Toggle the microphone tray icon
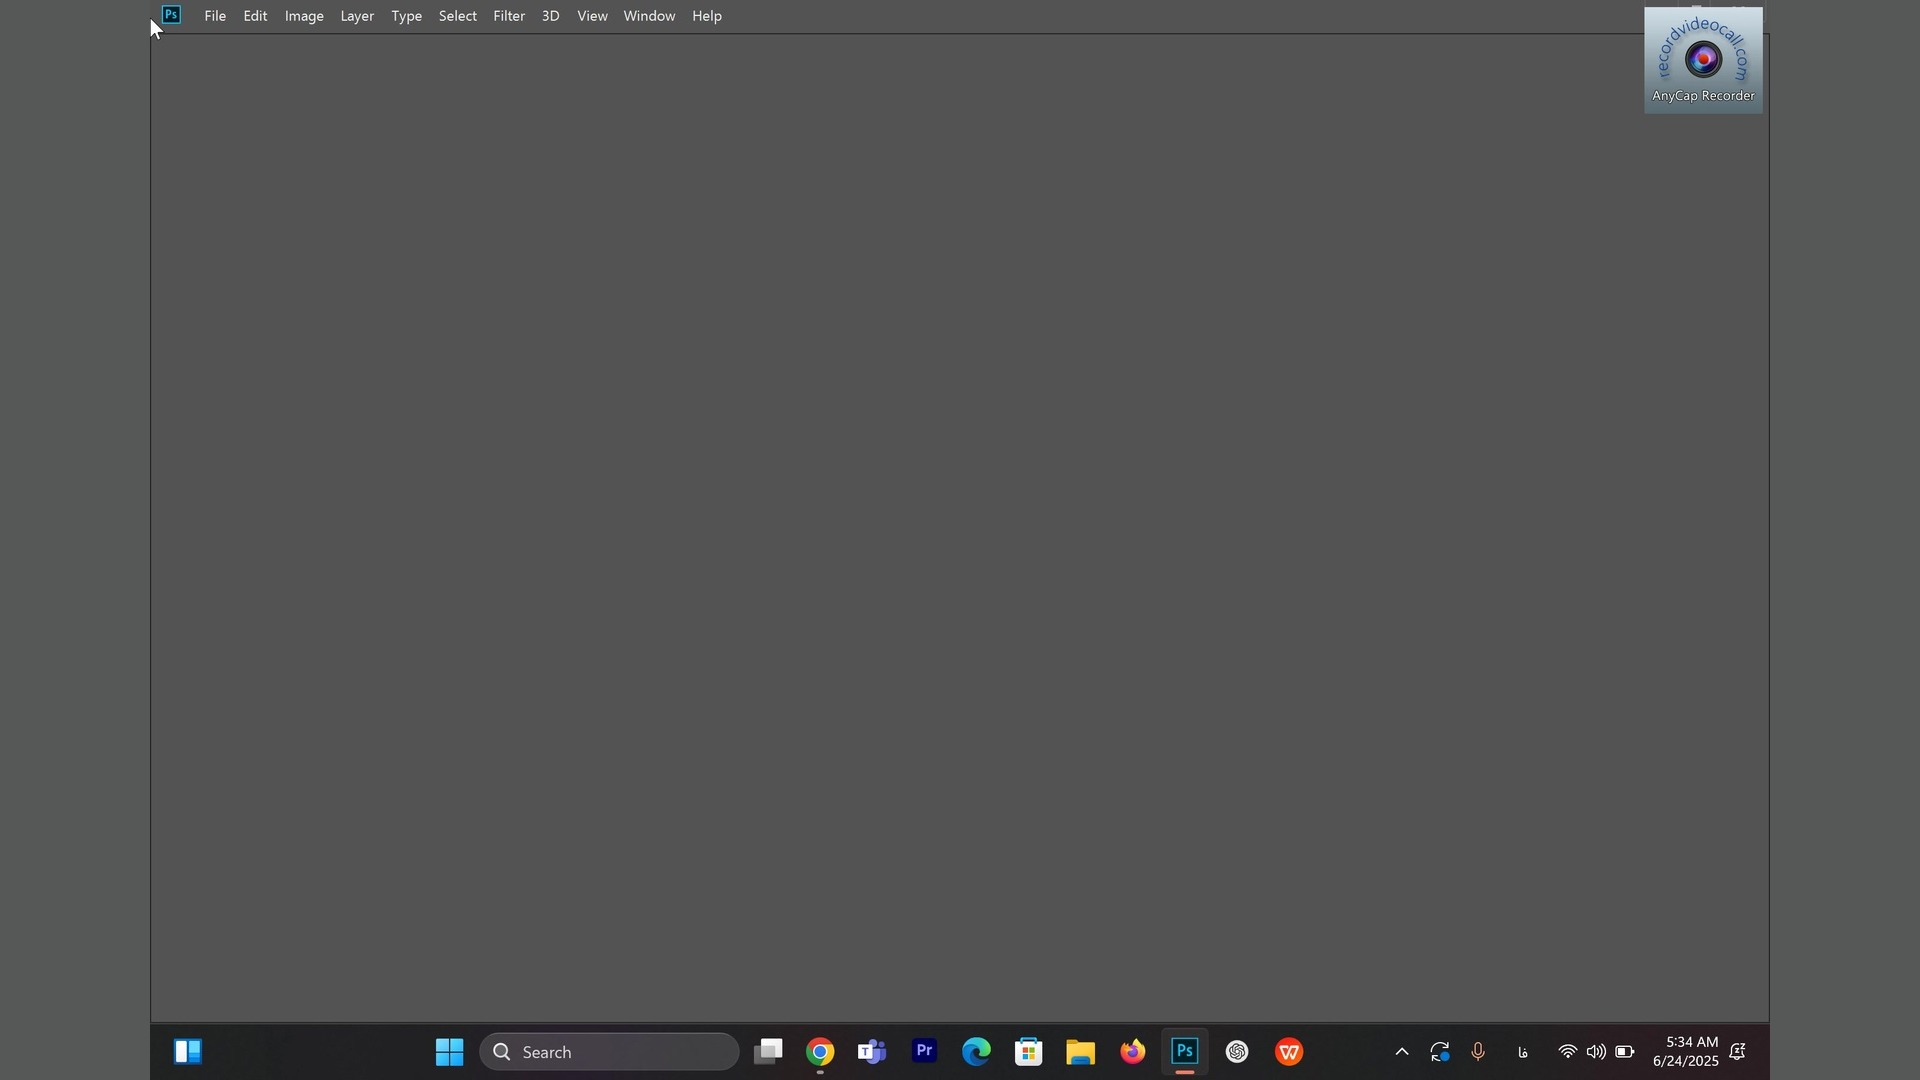 tap(1479, 1052)
